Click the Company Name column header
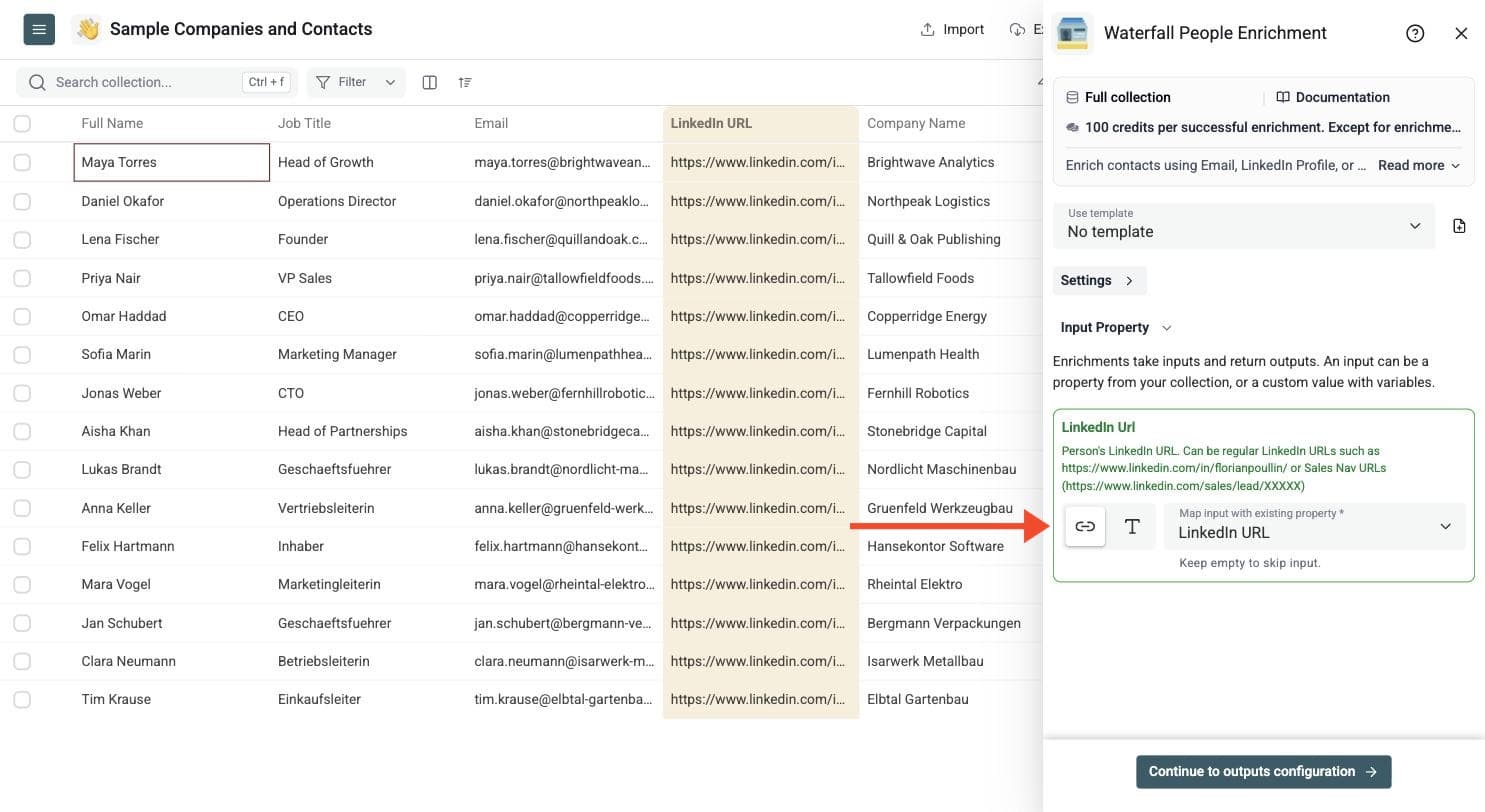The image size is (1485, 812). (950, 123)
